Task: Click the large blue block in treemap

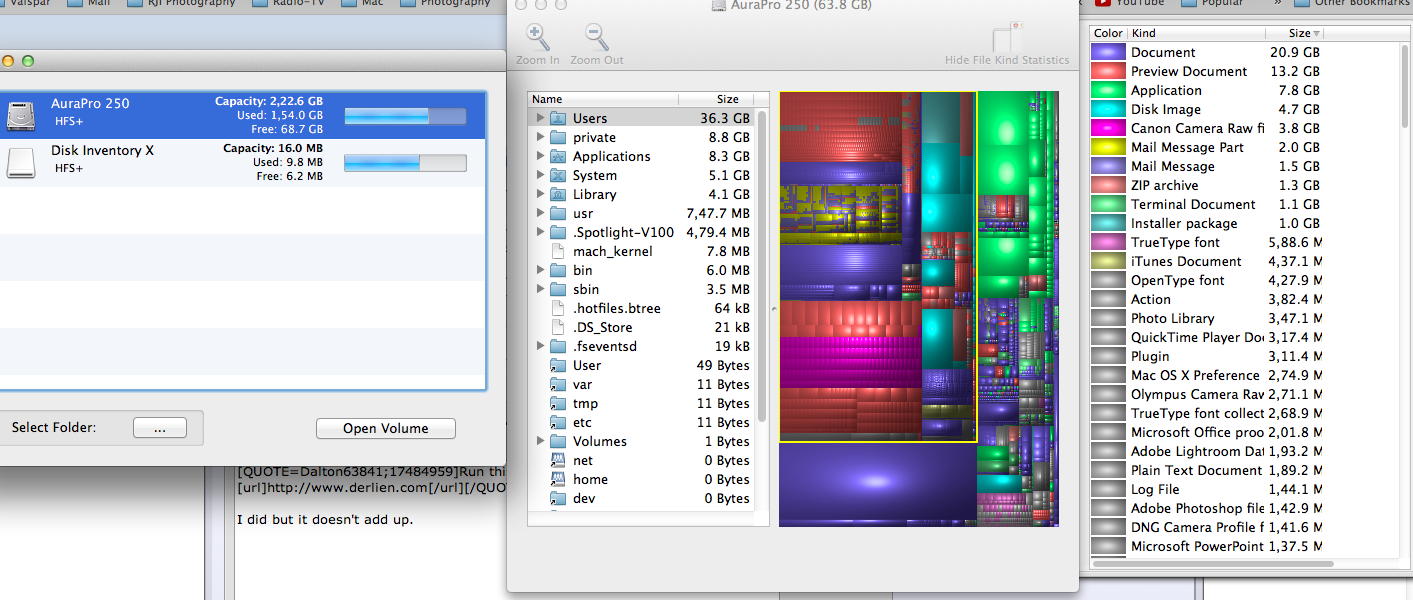Action: [x=877, y=482]
